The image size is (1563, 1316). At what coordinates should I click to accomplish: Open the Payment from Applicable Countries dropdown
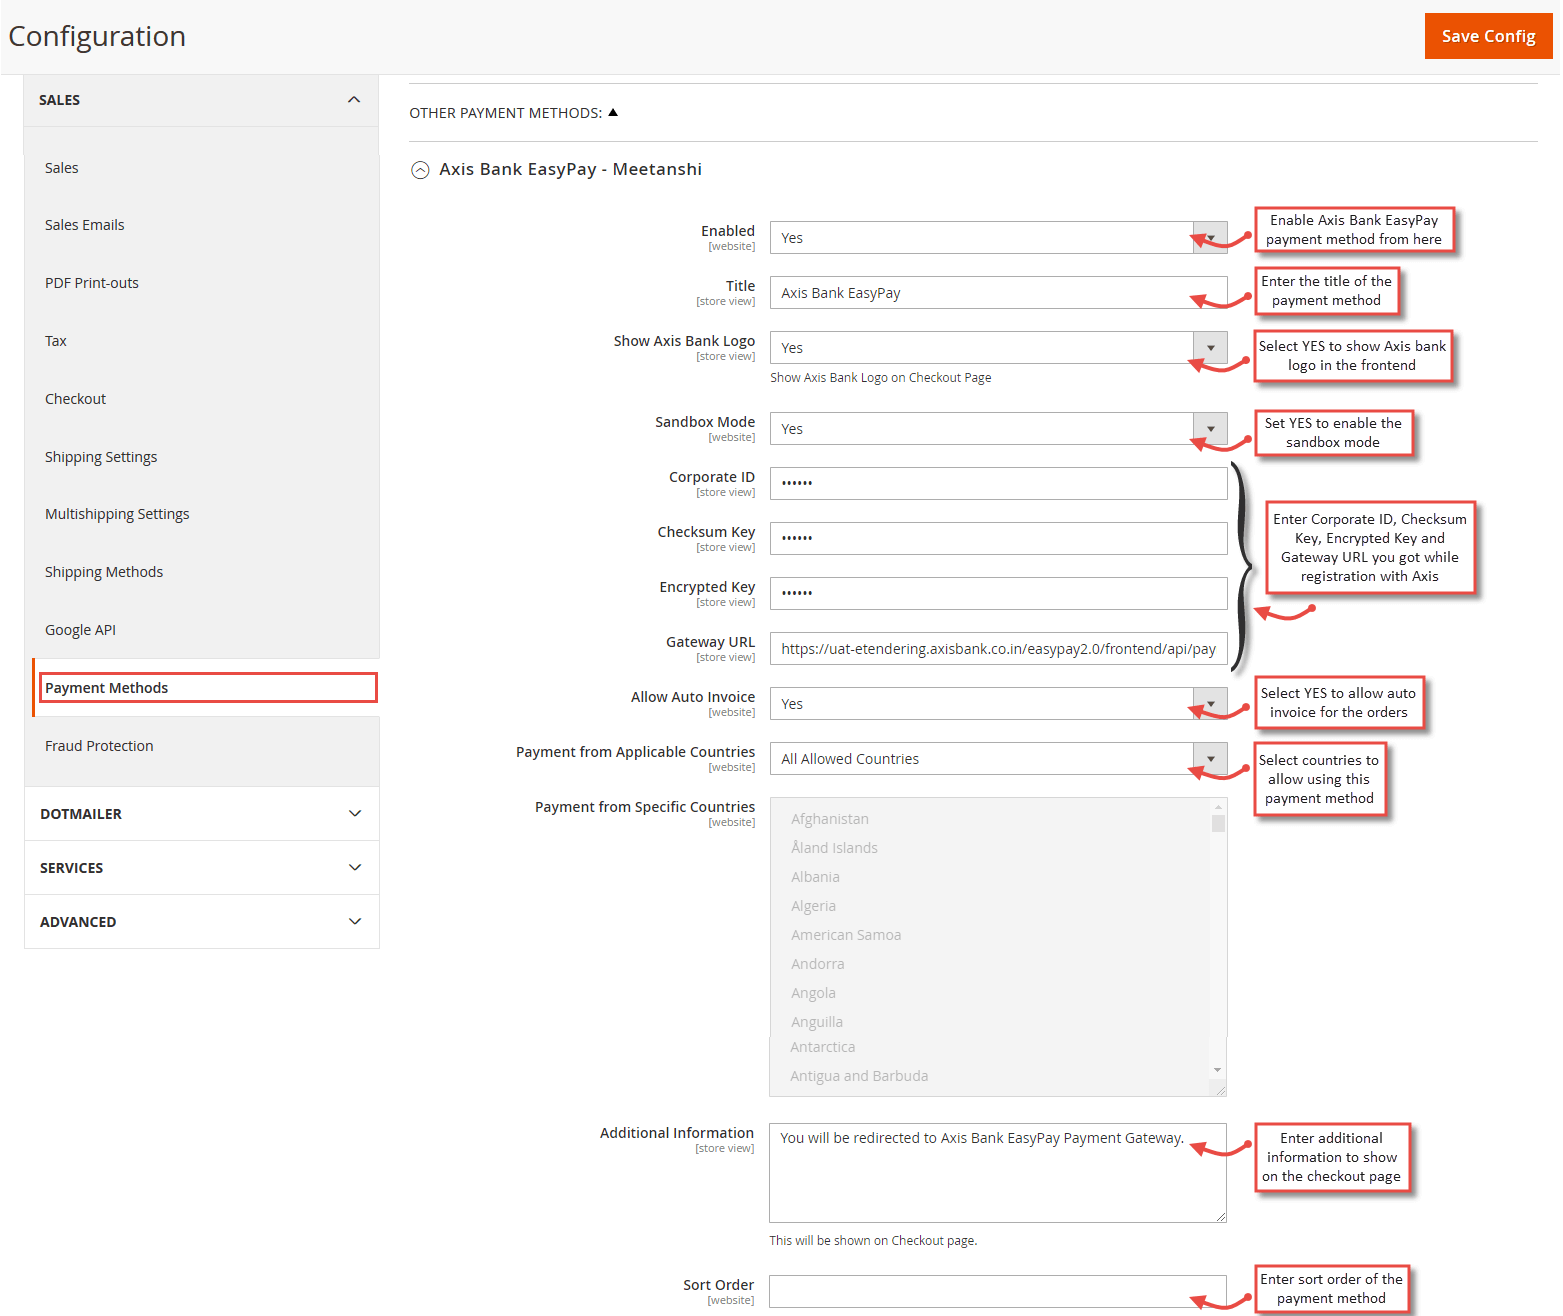[1209, 758]
